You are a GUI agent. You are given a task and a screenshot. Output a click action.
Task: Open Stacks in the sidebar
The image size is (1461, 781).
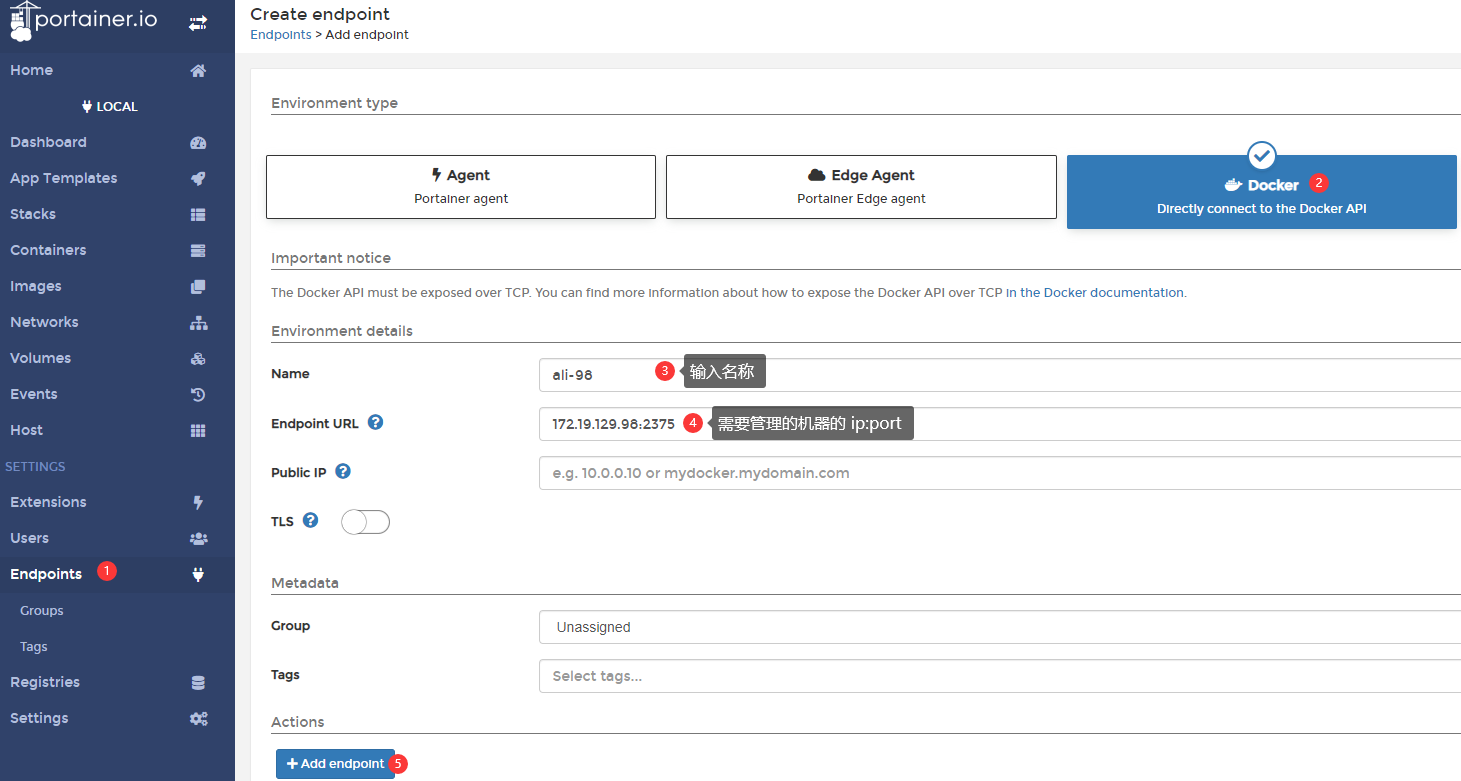(117, 214)
